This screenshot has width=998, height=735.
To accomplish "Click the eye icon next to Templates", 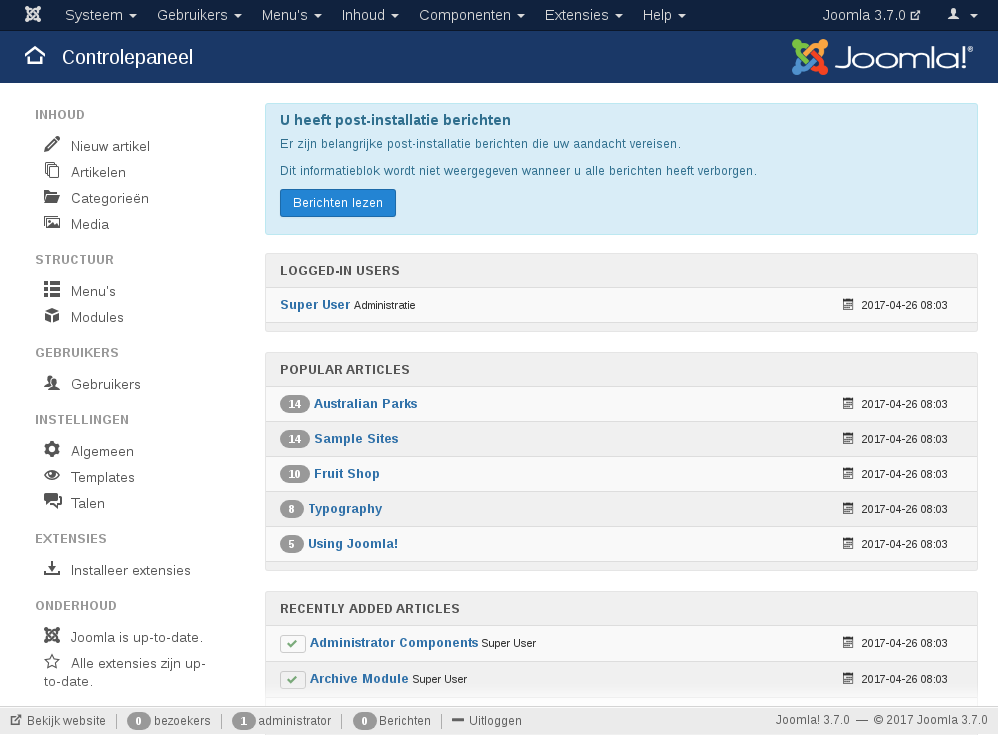I will point(52,476).
